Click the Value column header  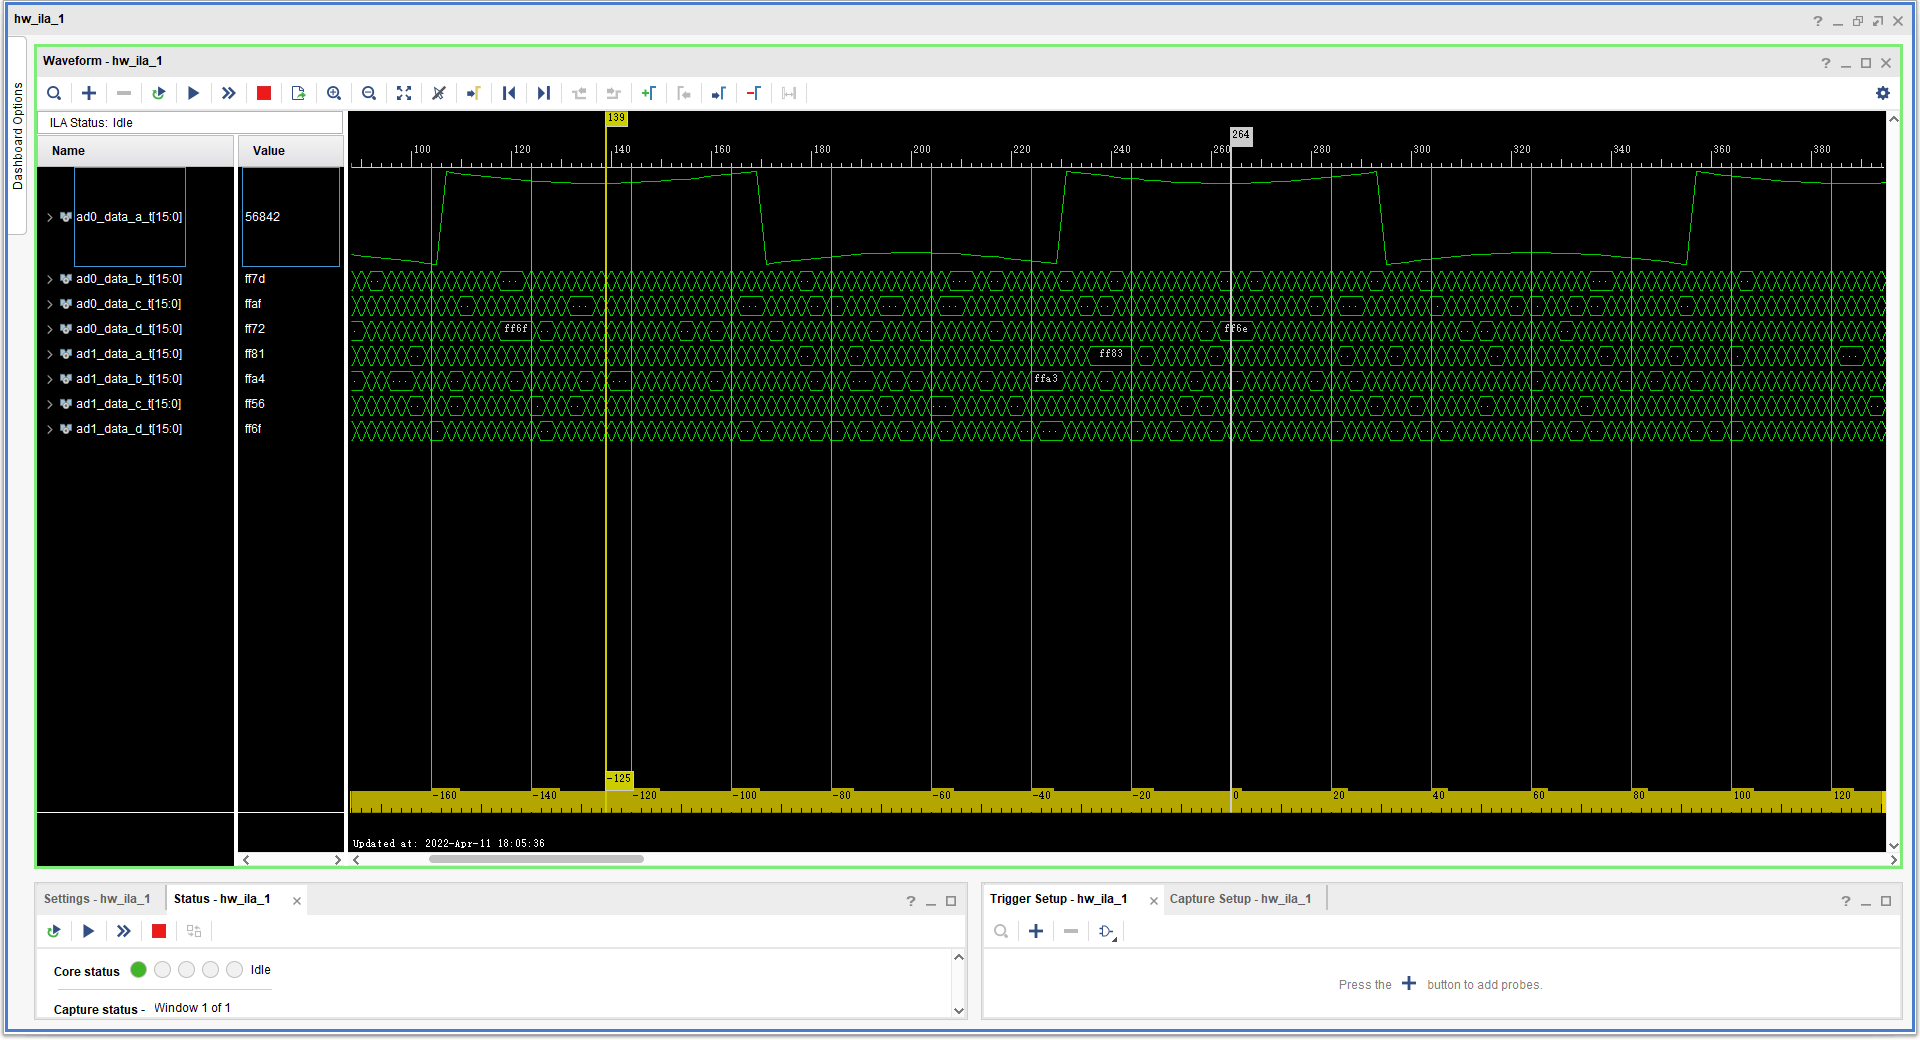(290, 151)
